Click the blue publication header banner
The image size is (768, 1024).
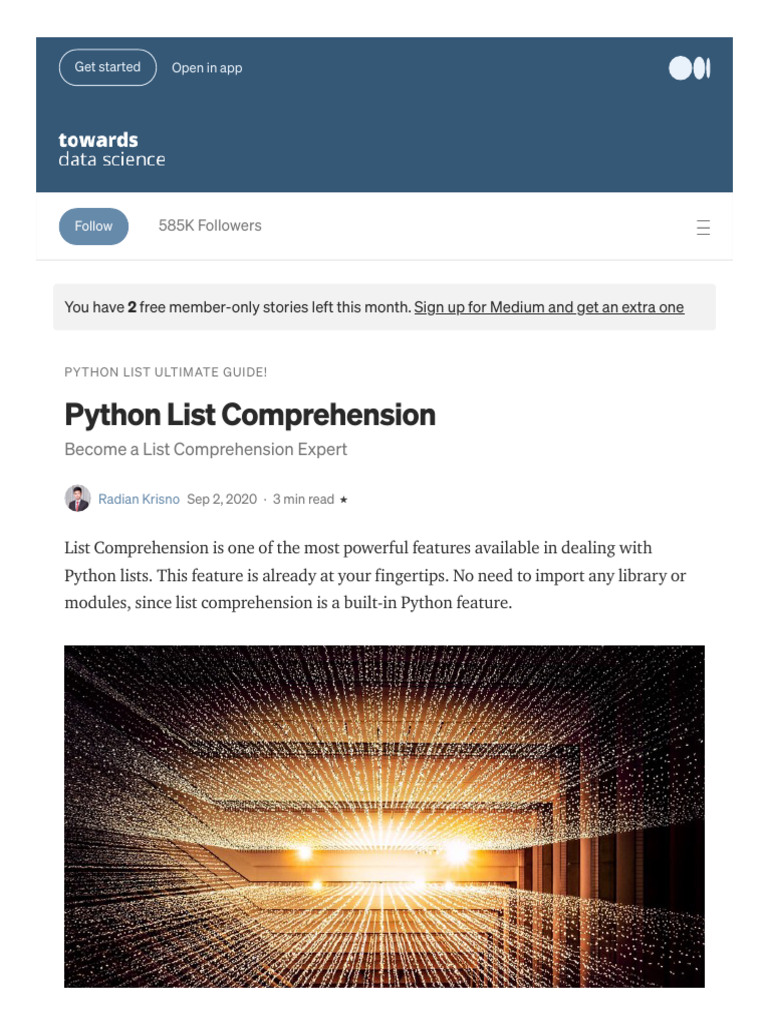click(384, 114)
